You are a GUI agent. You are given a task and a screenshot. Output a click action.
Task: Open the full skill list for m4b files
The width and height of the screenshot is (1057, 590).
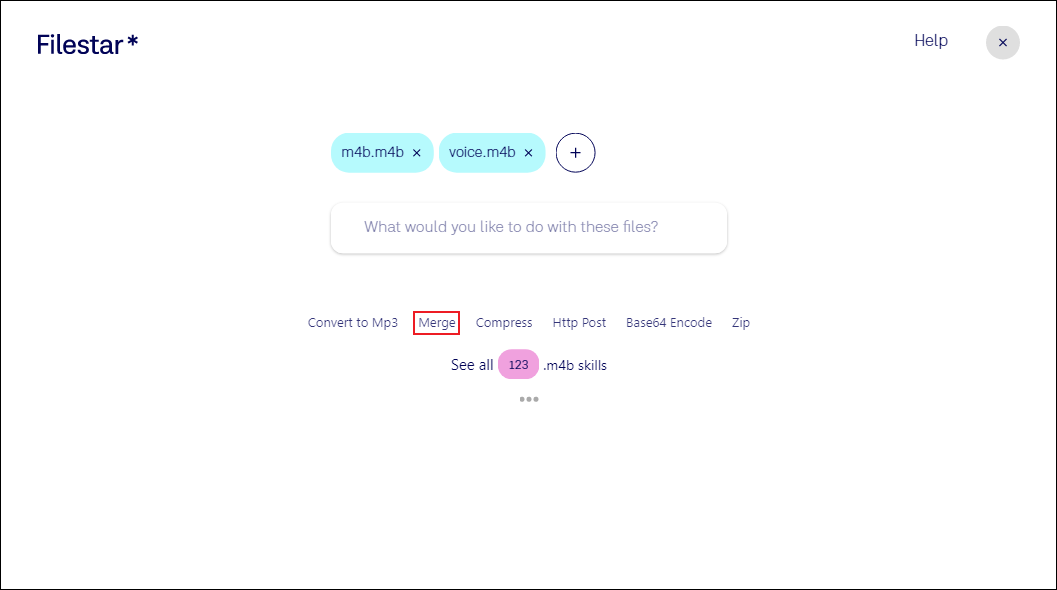[x=575, y=364]
